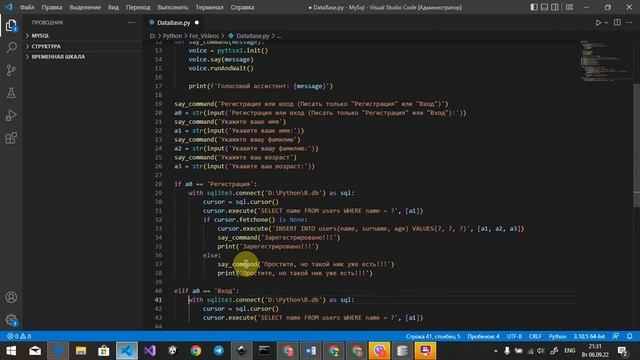Toggle the bottom panel visibility

pos(544,7)
